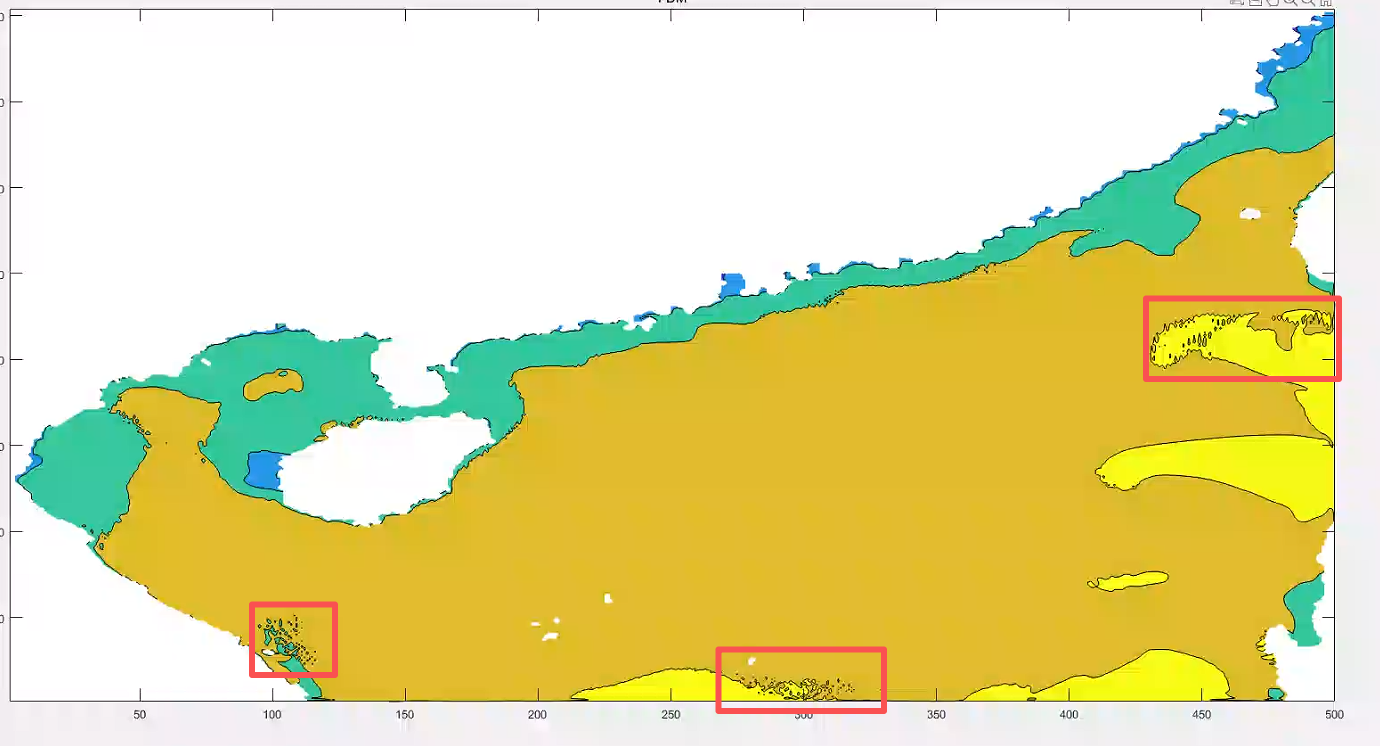Click the x-axis tick label 50
This screenshot has height=746, width=1380.
pyautogui.click(x=140, y=715)
